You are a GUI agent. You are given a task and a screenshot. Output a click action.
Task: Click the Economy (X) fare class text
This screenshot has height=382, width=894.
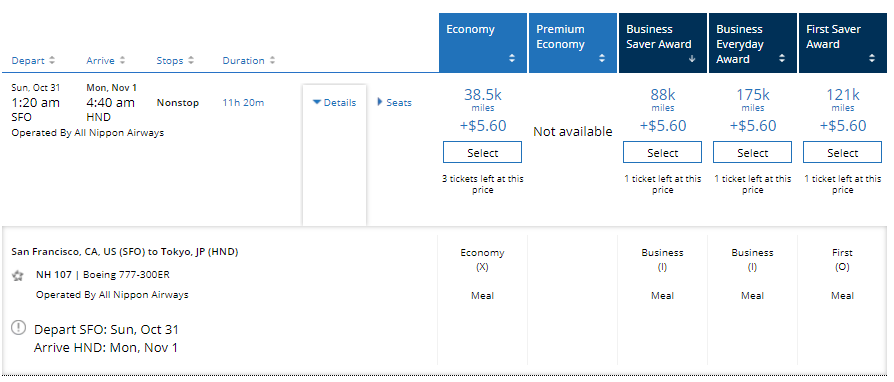tap(482, 259)
